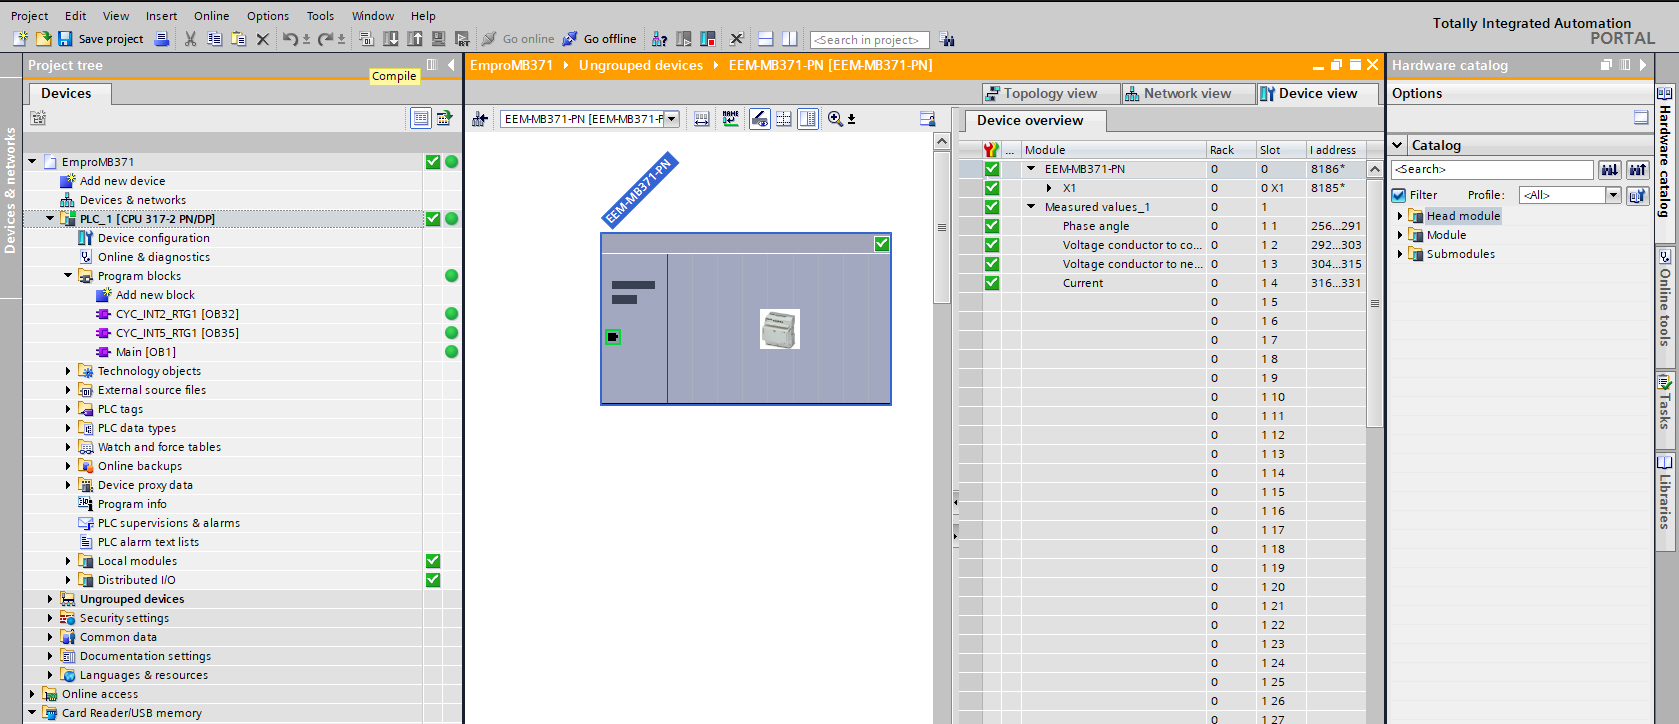Click green checkbox on device graphic
Viewport: 1679px width, 724px height.
(x=881, y=244)
